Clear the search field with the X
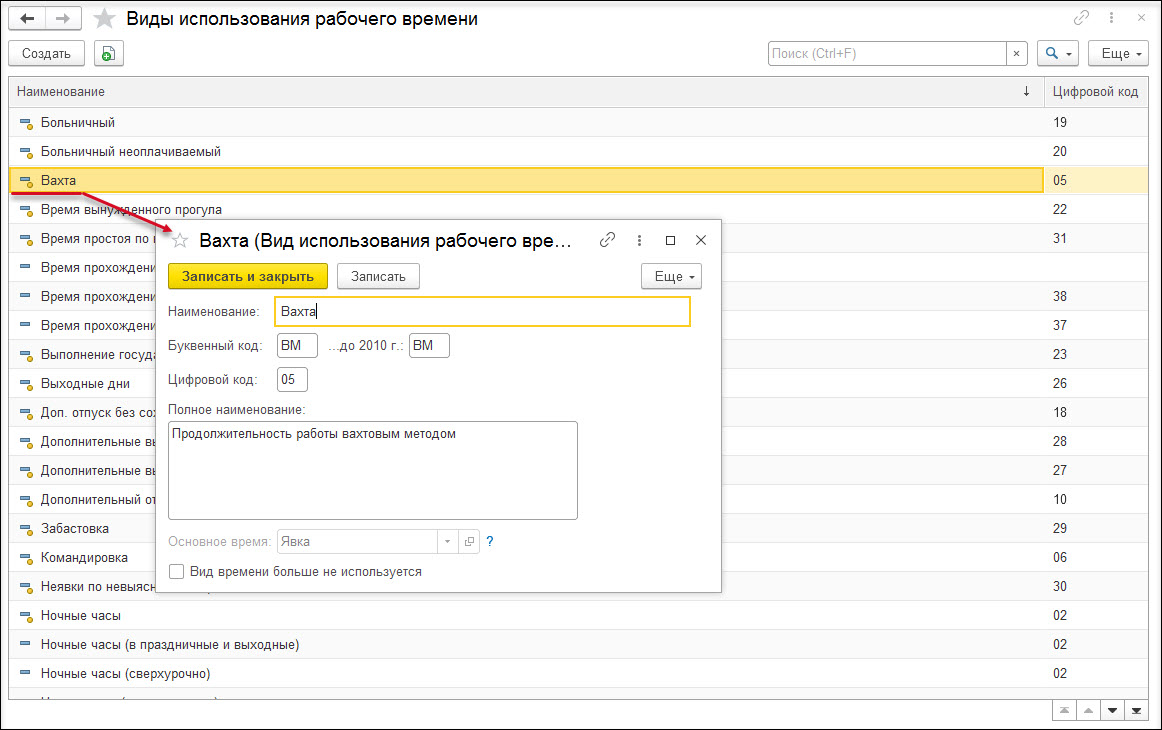Viewport: 1162px width, 730px height. coord(1017,54)
